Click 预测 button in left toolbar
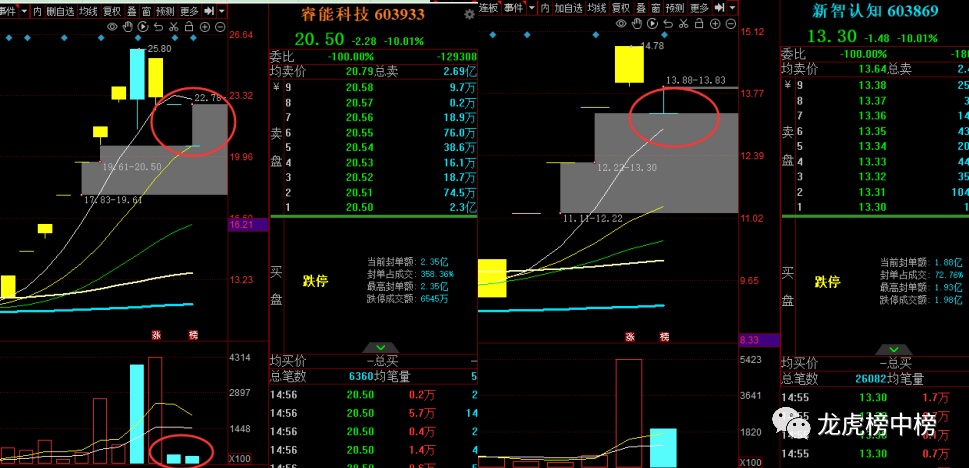969x468 pixels. tap(166, 9)
